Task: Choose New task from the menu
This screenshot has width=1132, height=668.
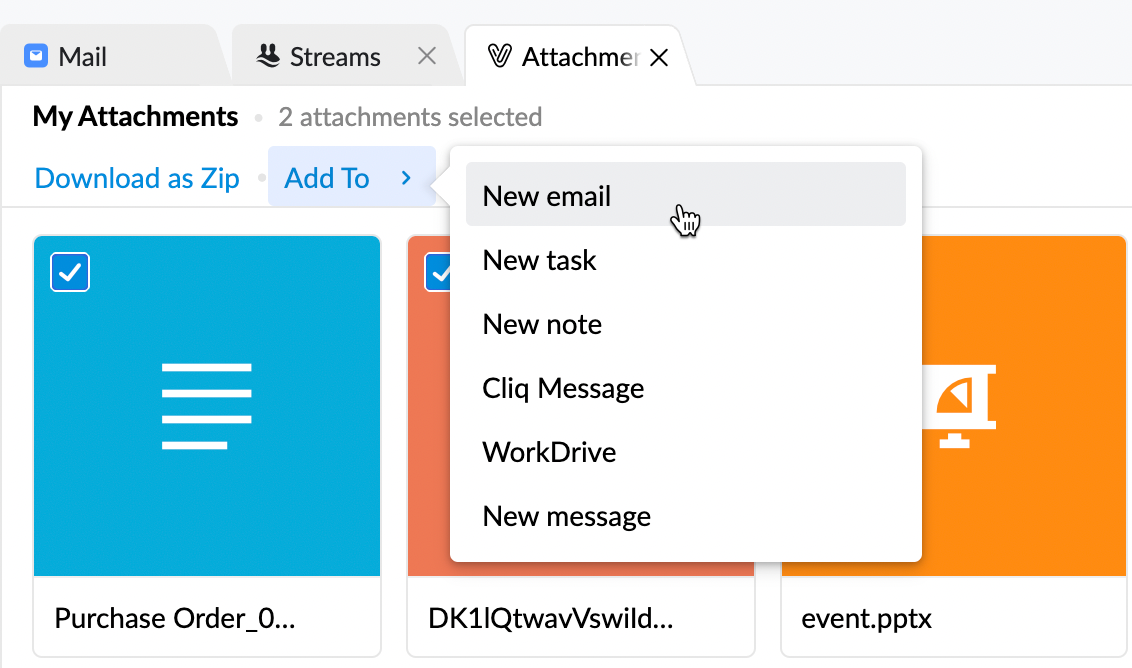Action: click(x=539, y=260)
